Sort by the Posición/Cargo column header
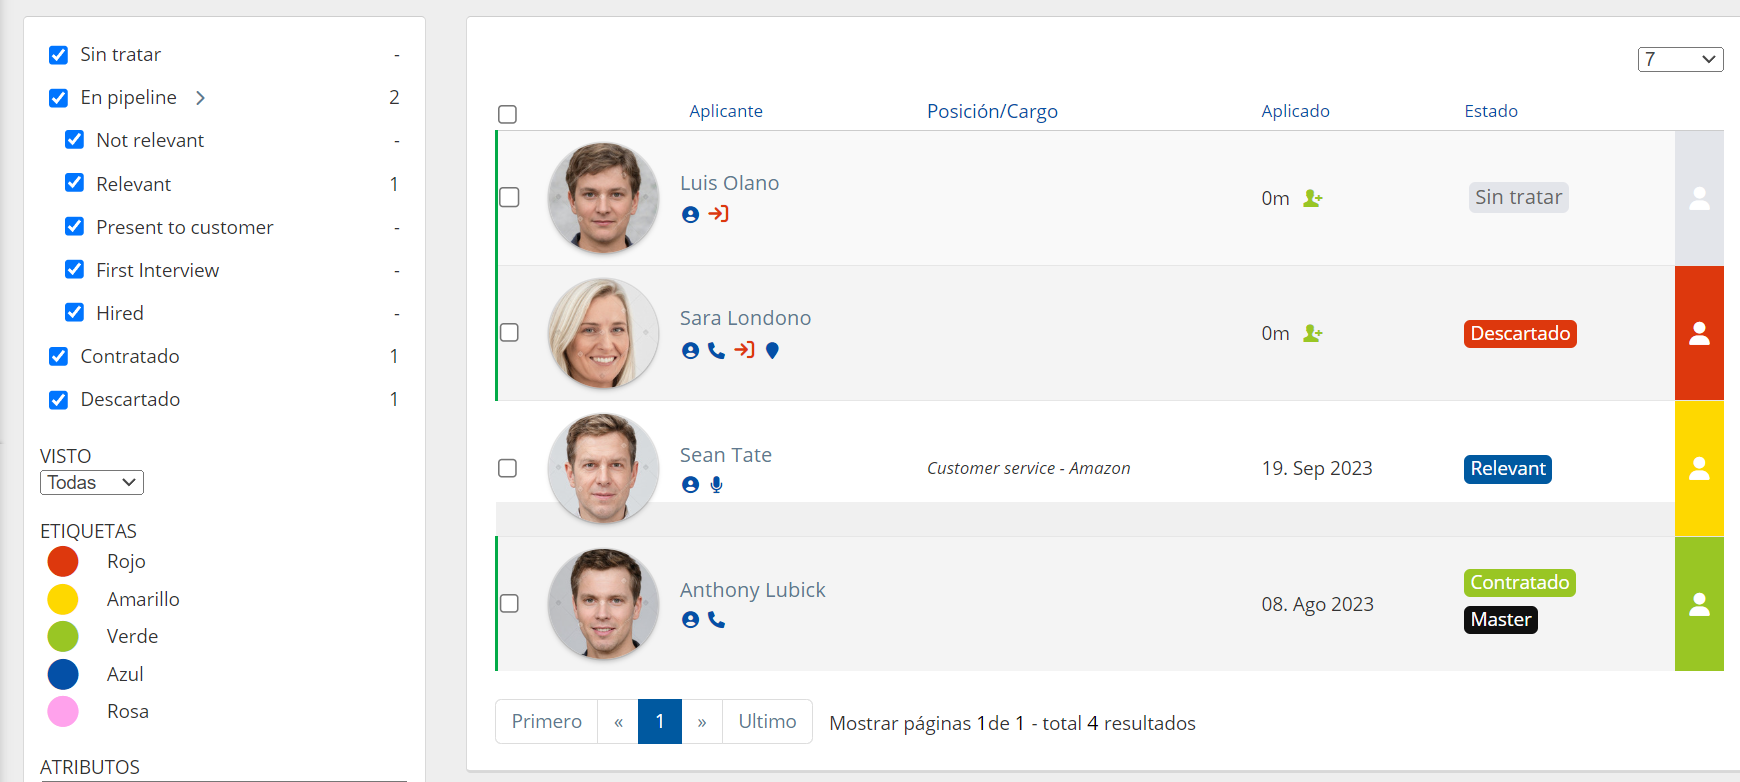This screenshot has height=782, width=1740. point(992,111)
